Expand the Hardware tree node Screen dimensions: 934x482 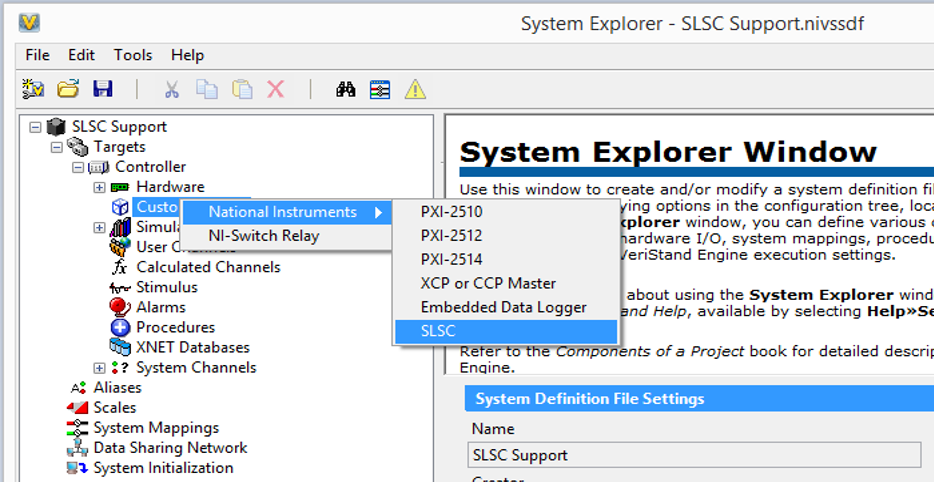(99, 187)
